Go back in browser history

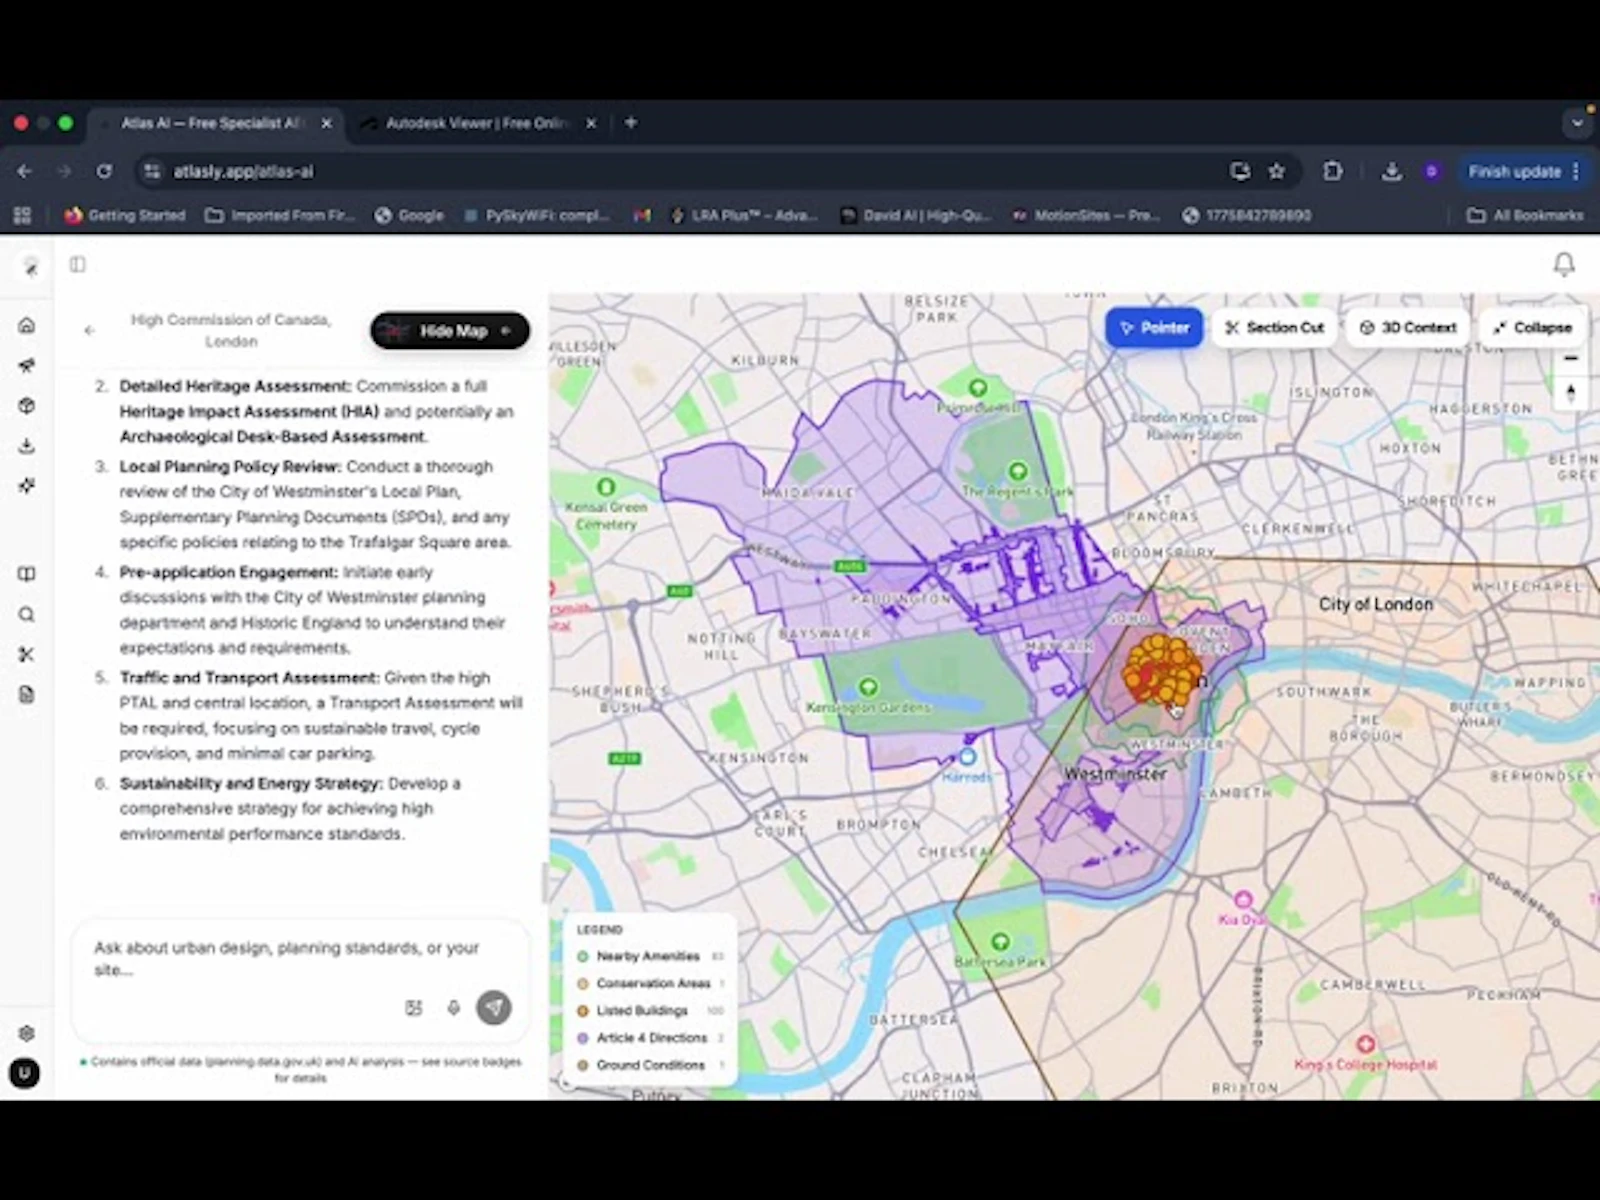point(25,172)
